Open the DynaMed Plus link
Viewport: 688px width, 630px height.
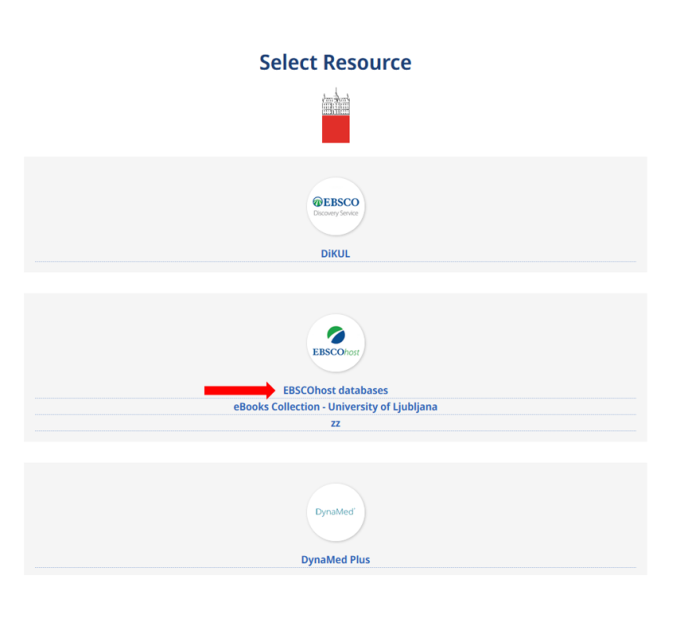coord(335,559)
